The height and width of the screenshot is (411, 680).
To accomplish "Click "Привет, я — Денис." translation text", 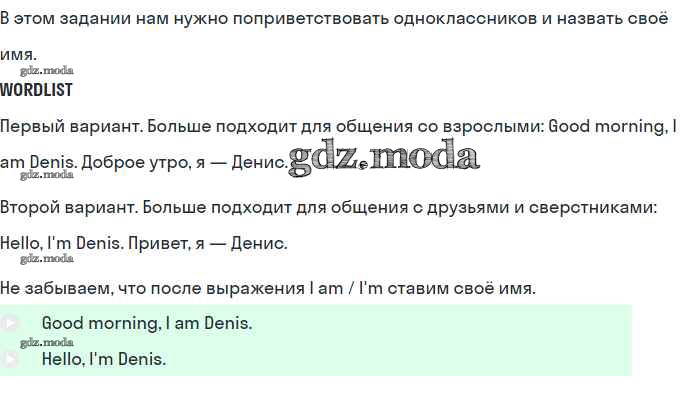I will [220, 242].
